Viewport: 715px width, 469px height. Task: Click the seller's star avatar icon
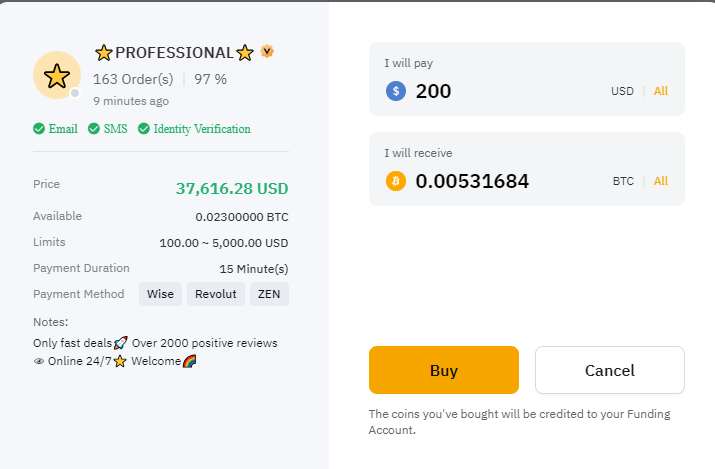coord(57,75)
